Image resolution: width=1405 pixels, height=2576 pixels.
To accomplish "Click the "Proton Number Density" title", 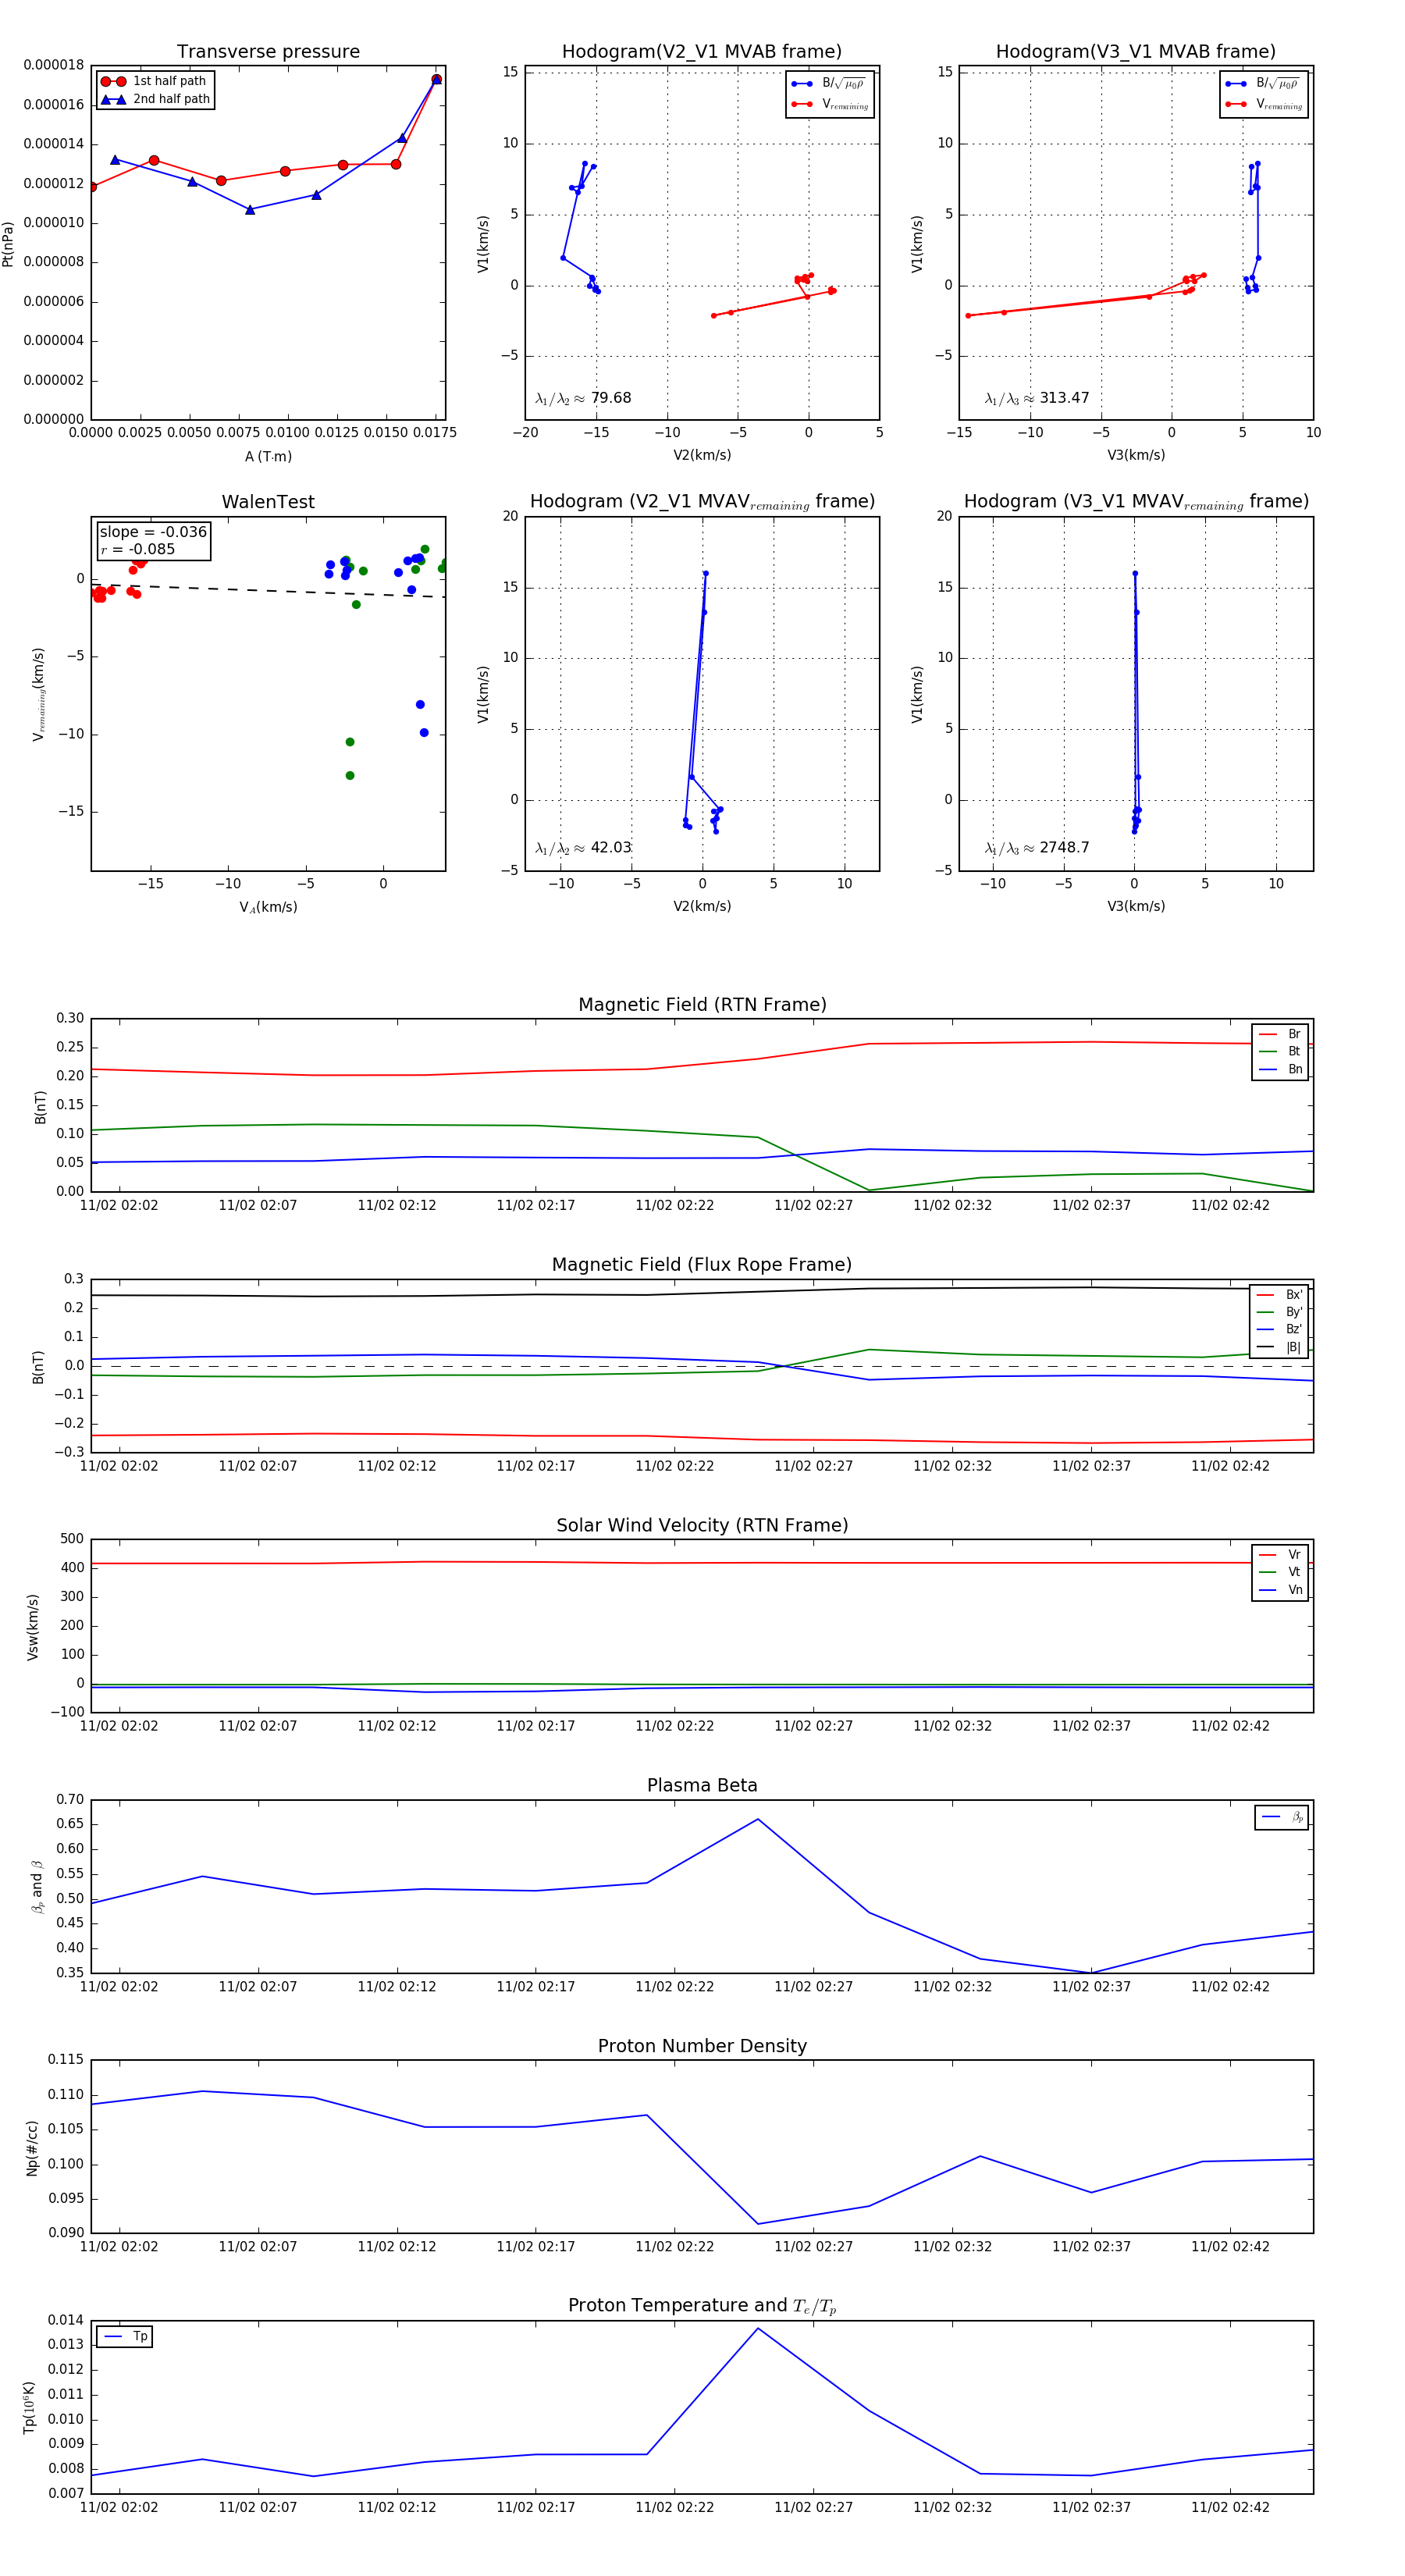I will coord(702,2046).
